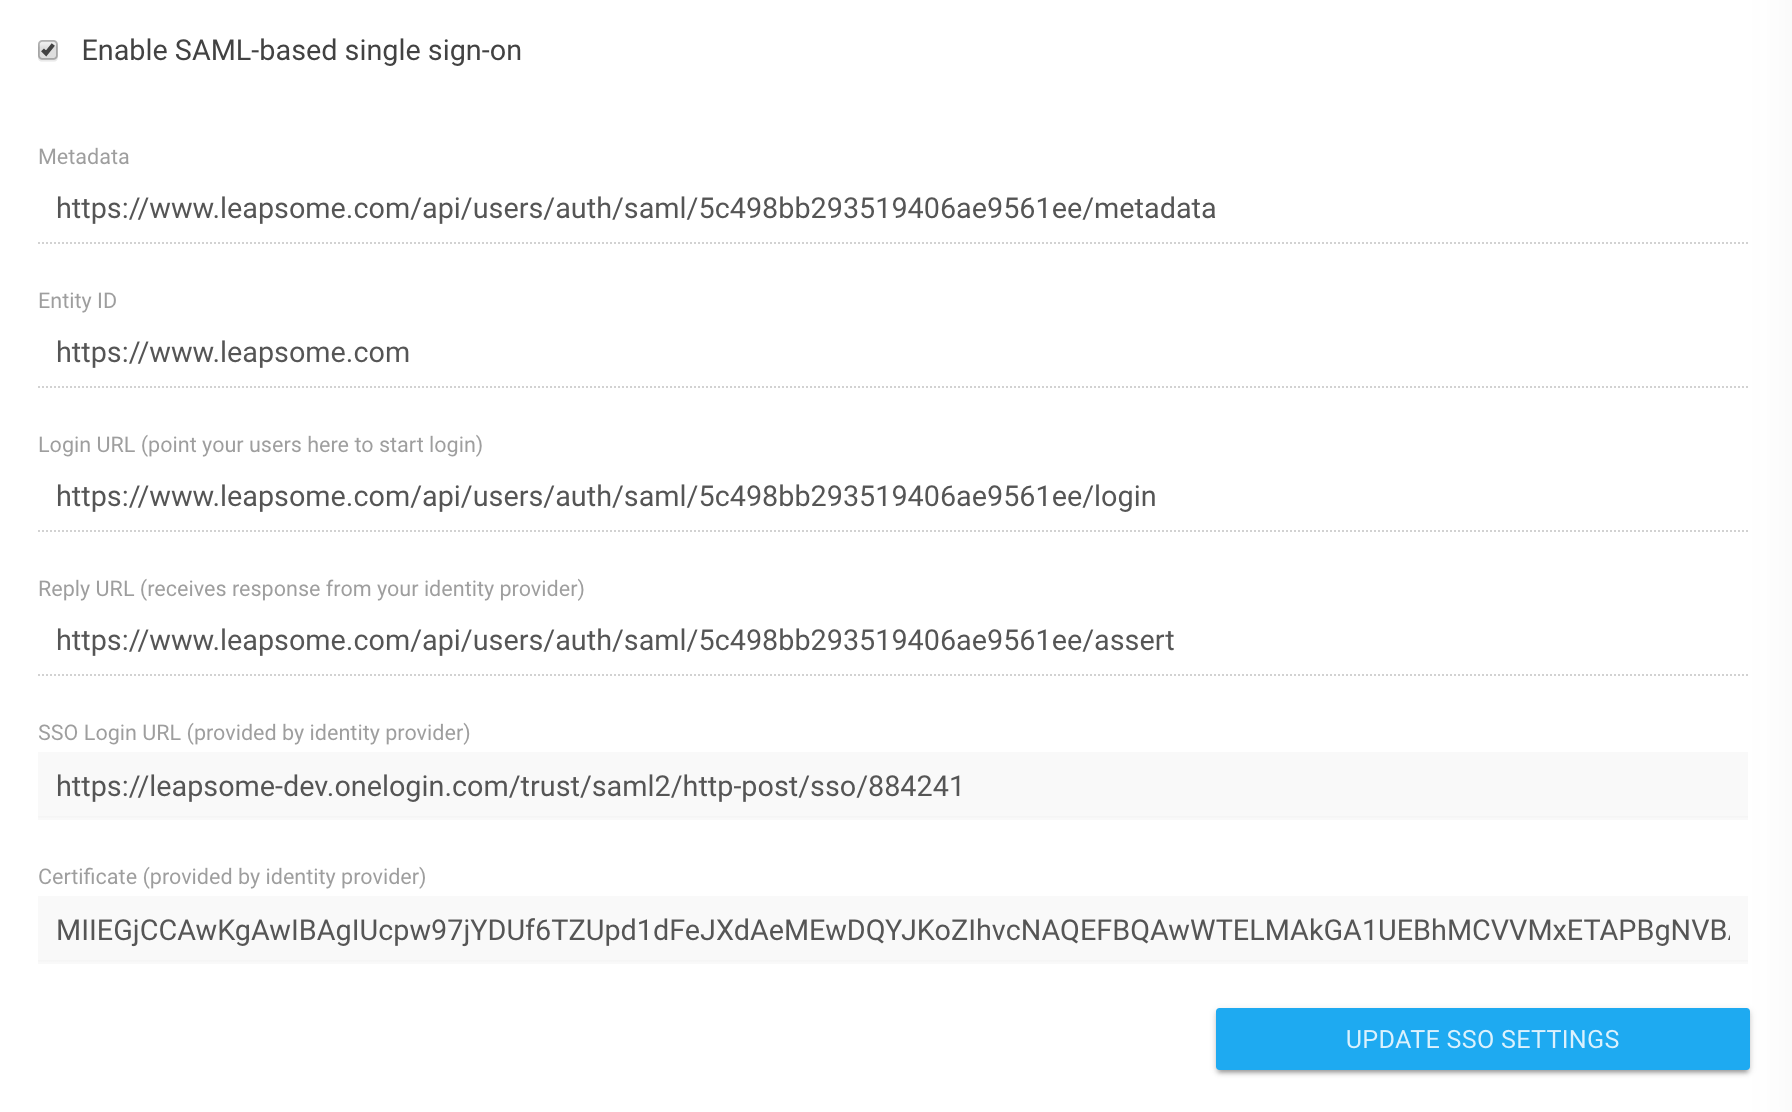
Task: Uncheck the Enable SAML-based single sign-on checkbox
Action: pyautogui.click(x=48, y=50)
